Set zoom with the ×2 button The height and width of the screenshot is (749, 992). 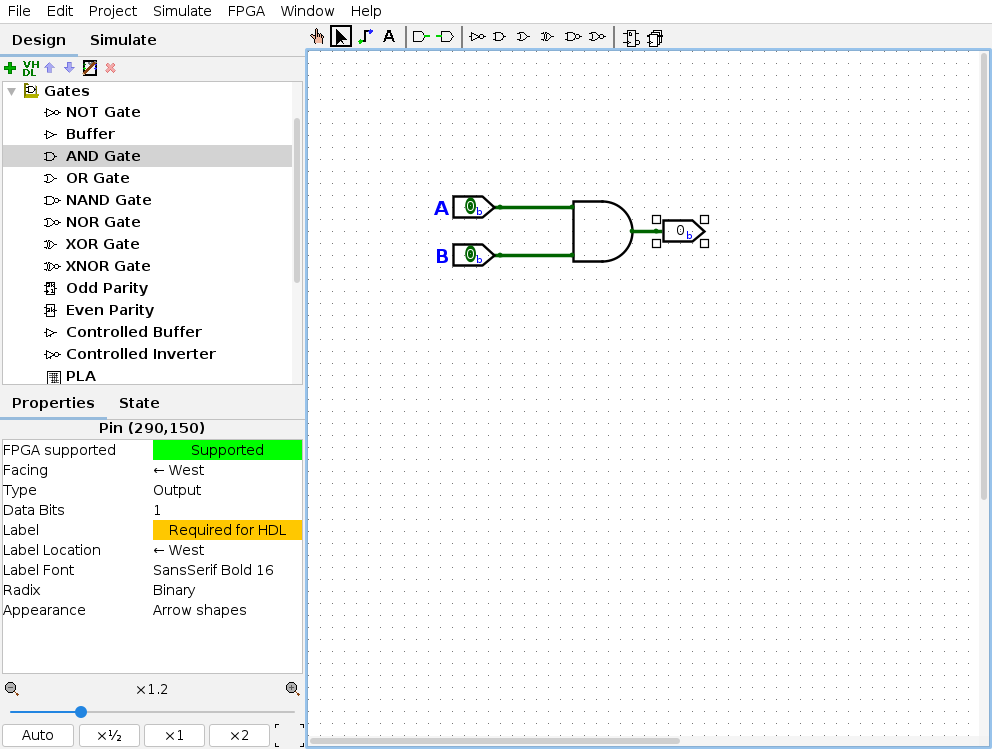point(239,735)
